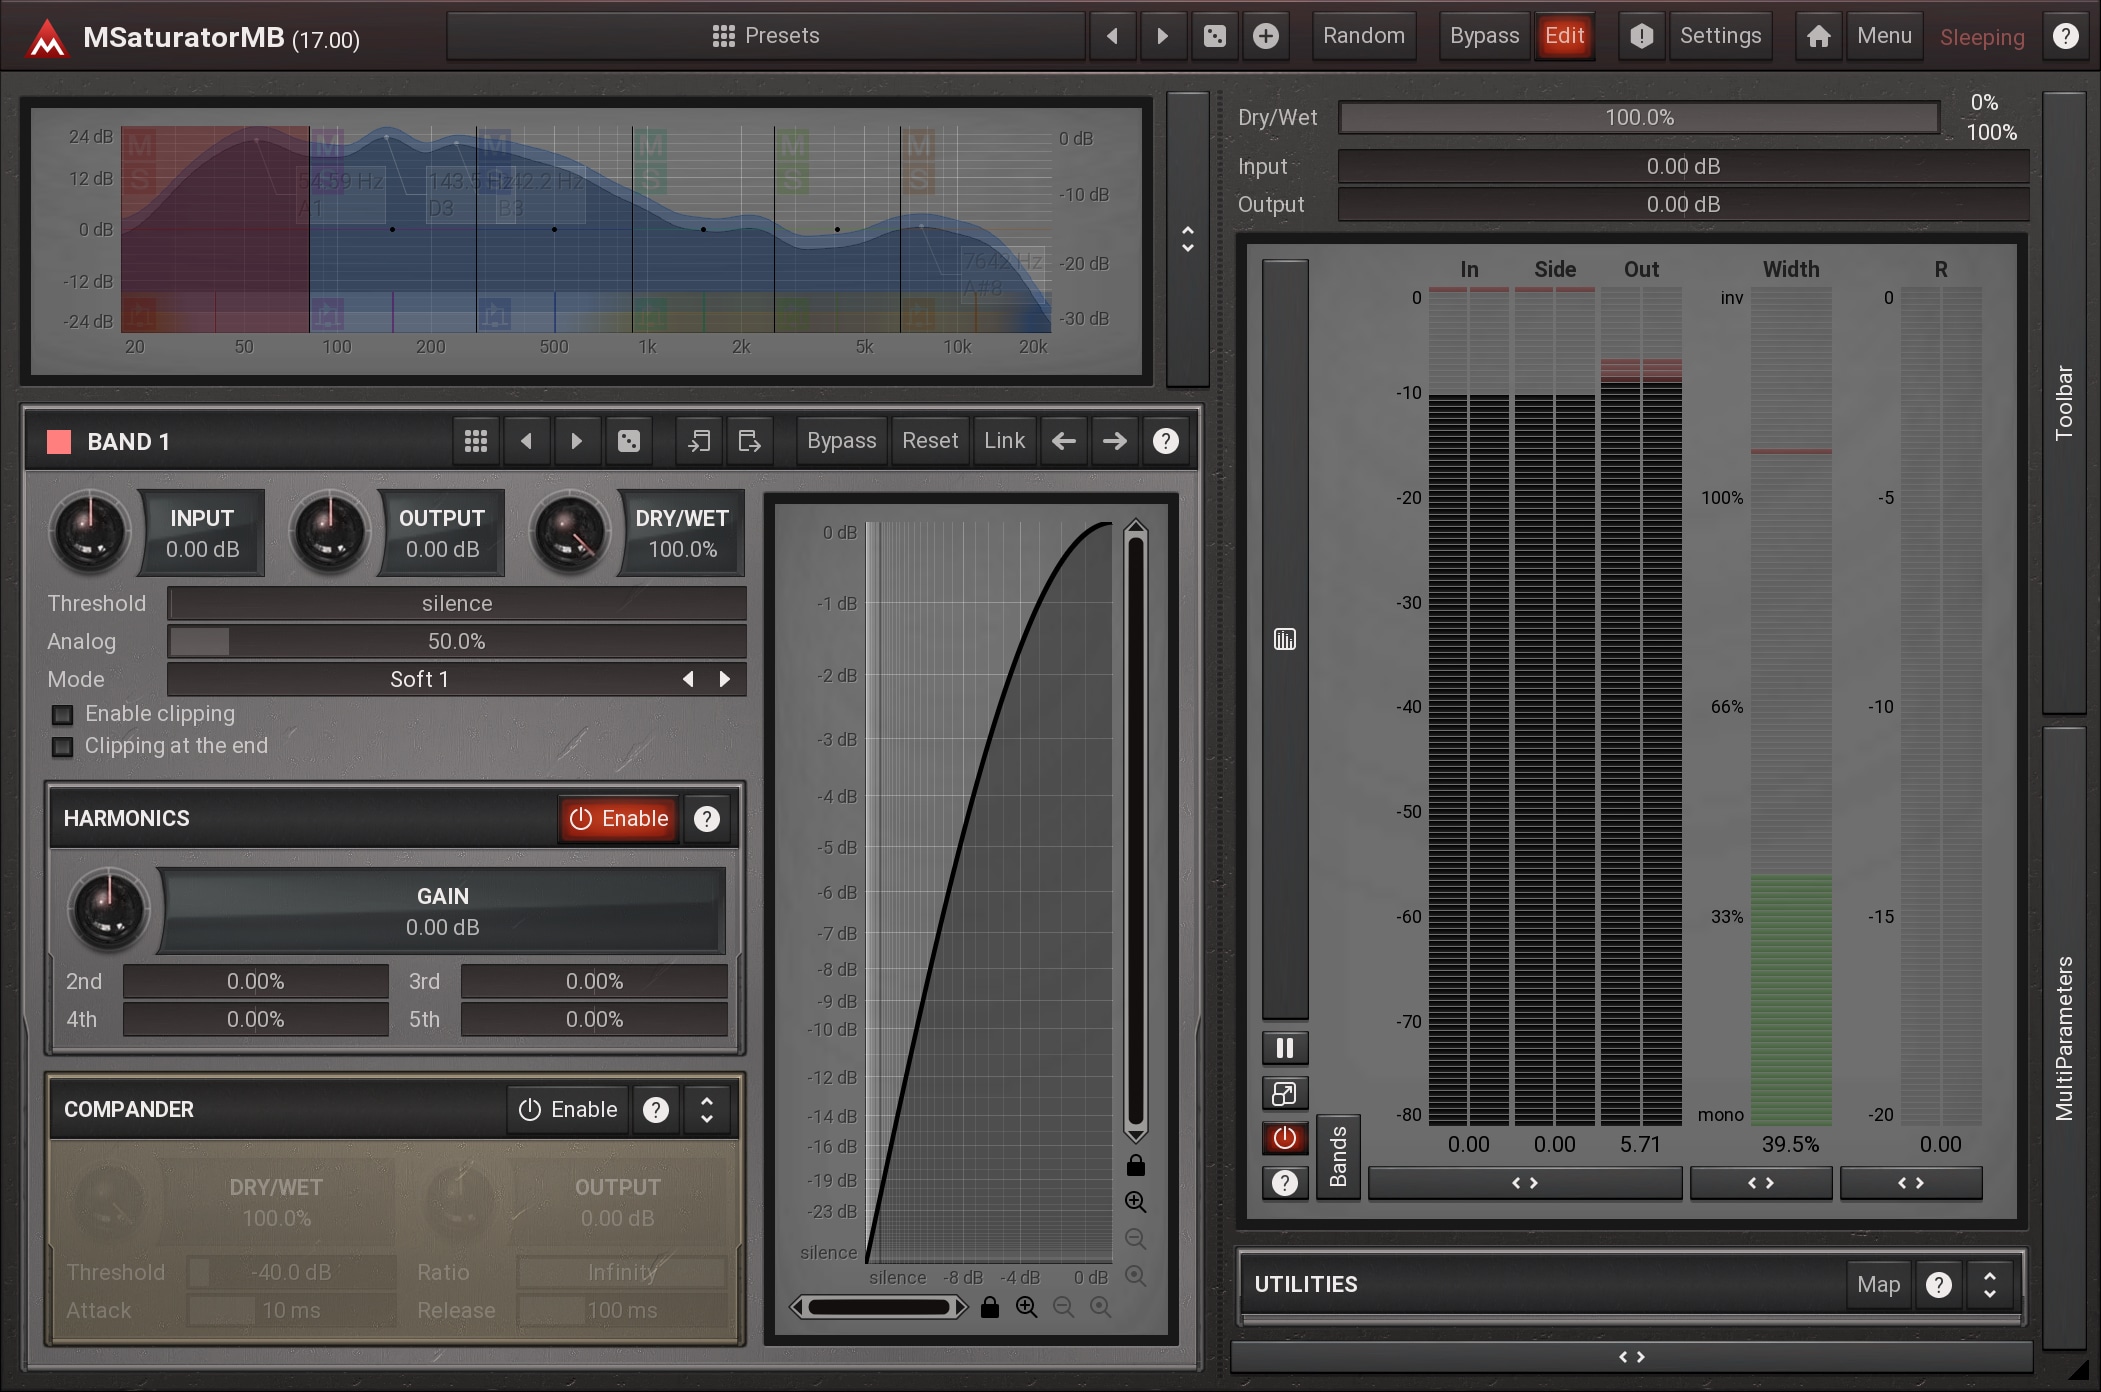Check Clipping at the end option
2101x1392 pixels.
(x=63, y=747)
